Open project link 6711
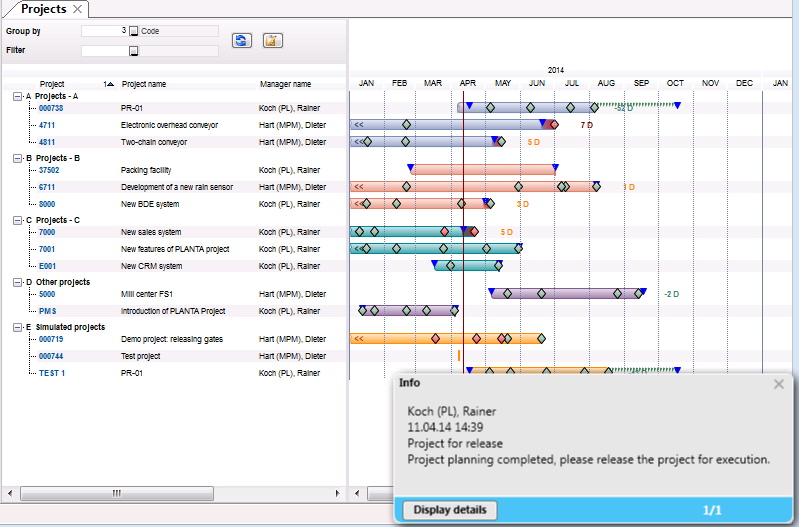Screen dimensions: 799x527 47,187
